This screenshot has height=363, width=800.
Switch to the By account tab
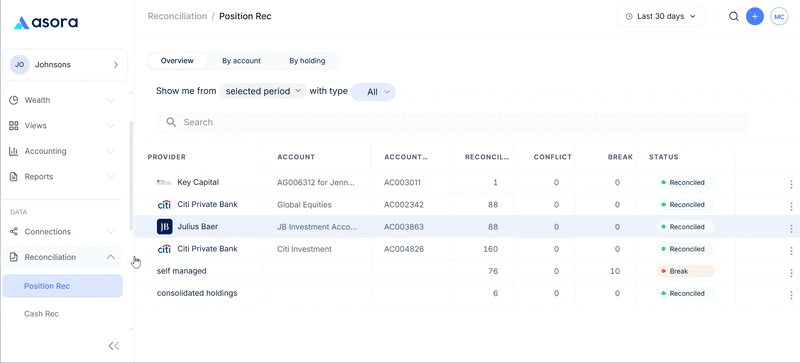(241, 61)
